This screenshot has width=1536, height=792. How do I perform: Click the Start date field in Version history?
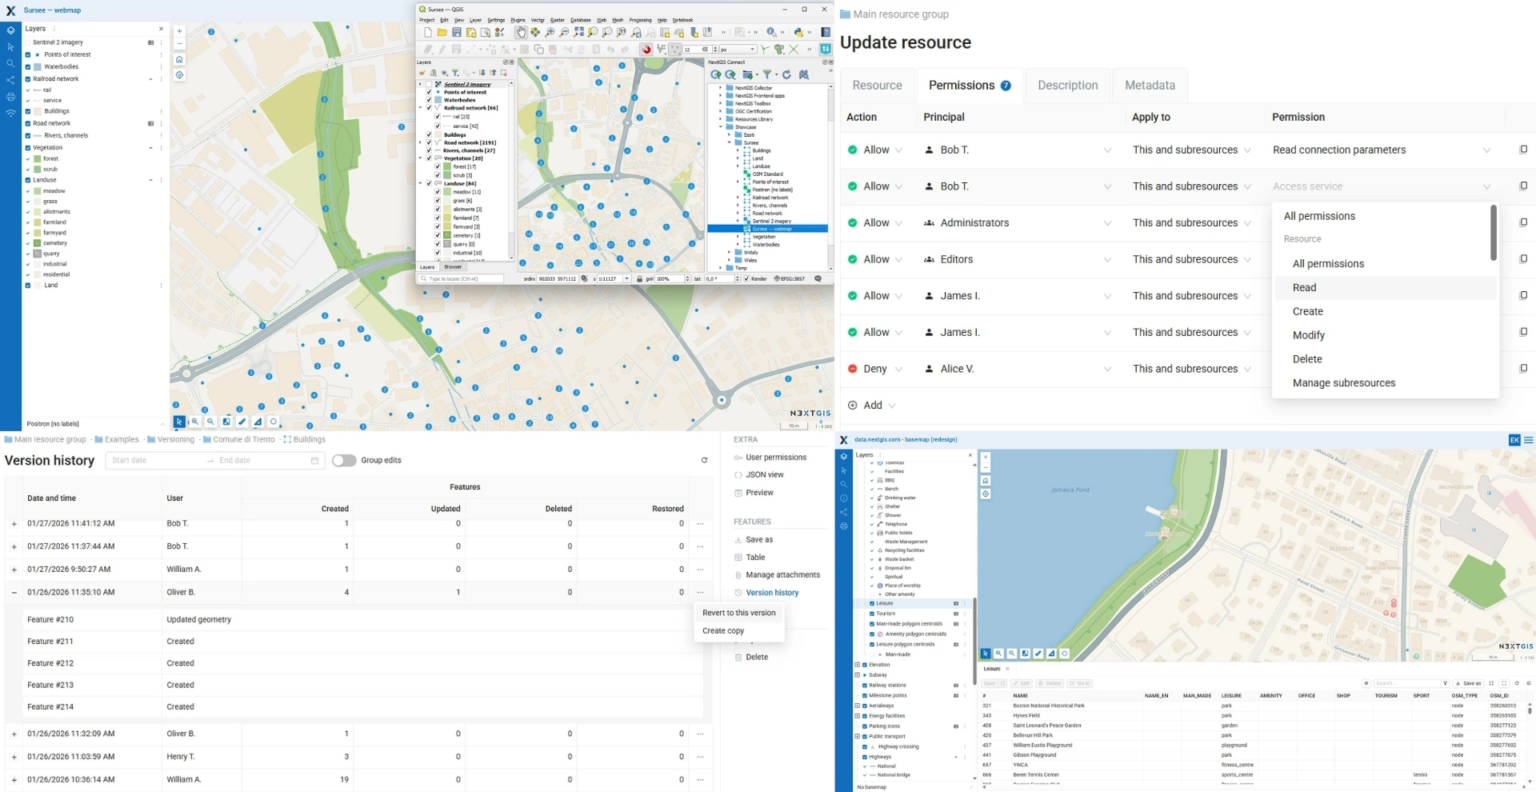(153, 460)
